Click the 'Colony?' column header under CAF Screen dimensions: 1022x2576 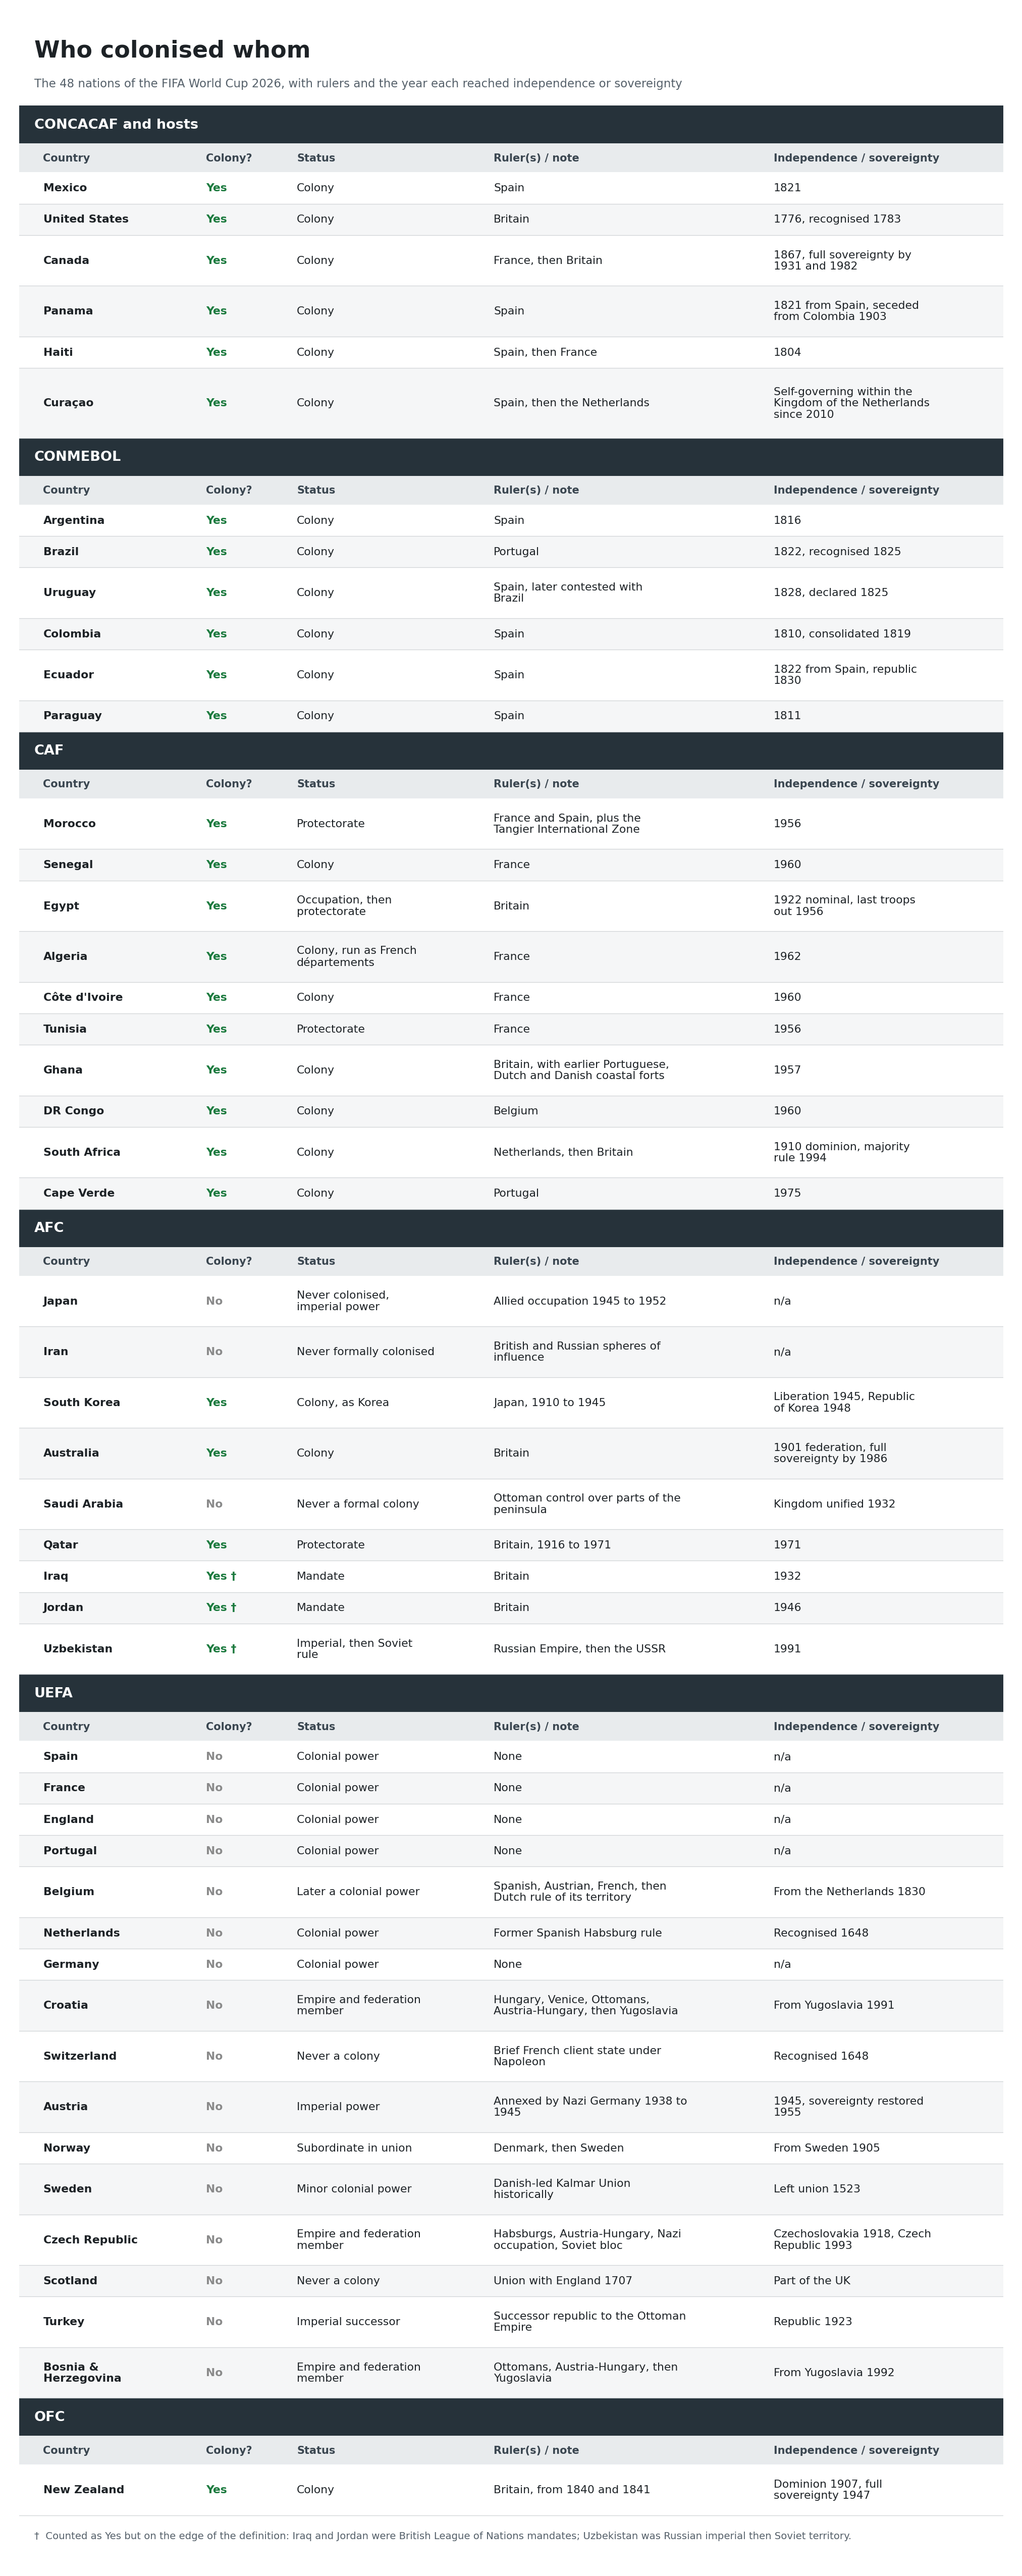point(229,784)
